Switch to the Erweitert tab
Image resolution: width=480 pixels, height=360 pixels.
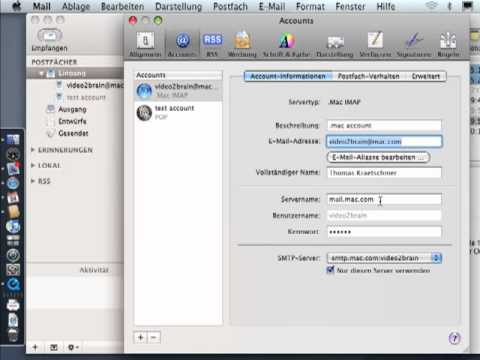[x=426, y=76]
